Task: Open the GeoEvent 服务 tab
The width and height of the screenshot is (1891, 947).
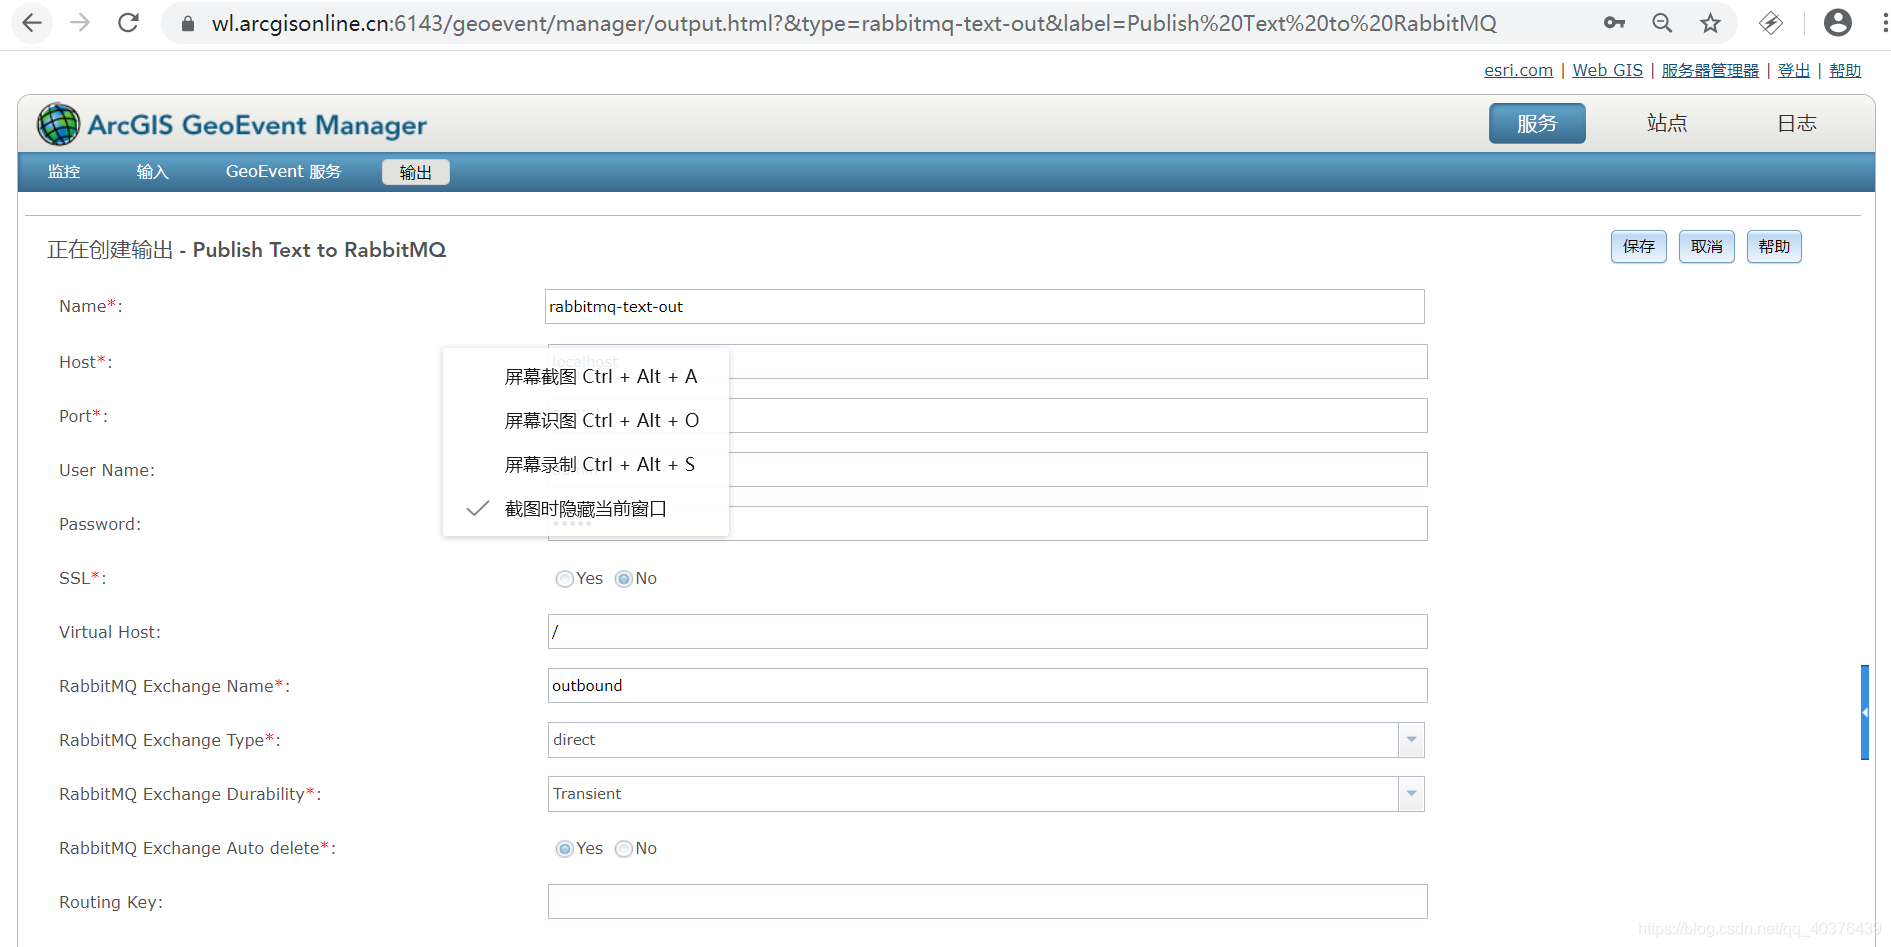Action: pos(283,172)
